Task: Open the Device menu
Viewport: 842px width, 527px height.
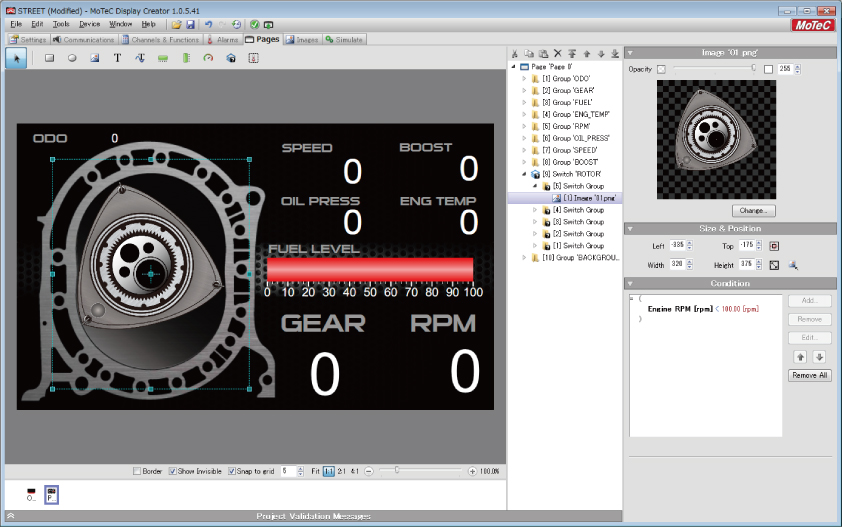Action: (x=89, y=23)
